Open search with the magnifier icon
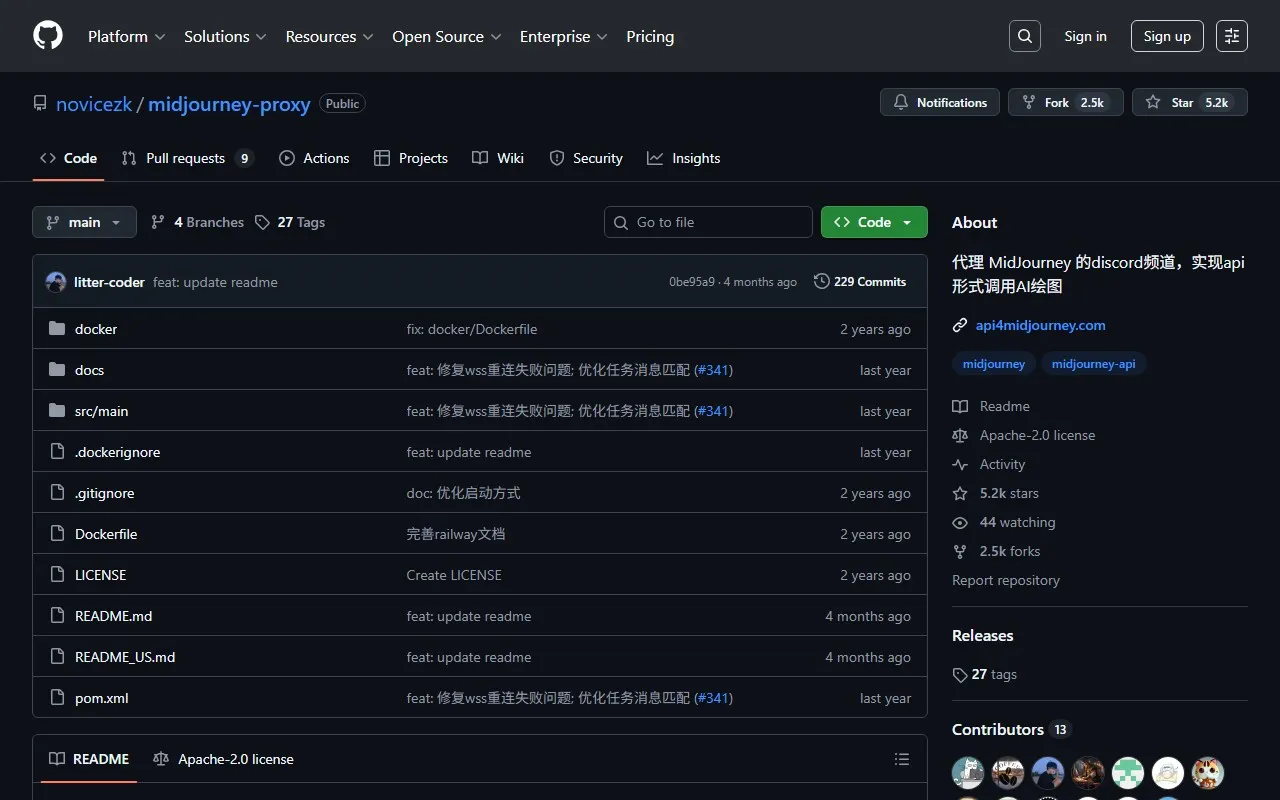Screen dimensions: 1280x800 [1025, 36]
